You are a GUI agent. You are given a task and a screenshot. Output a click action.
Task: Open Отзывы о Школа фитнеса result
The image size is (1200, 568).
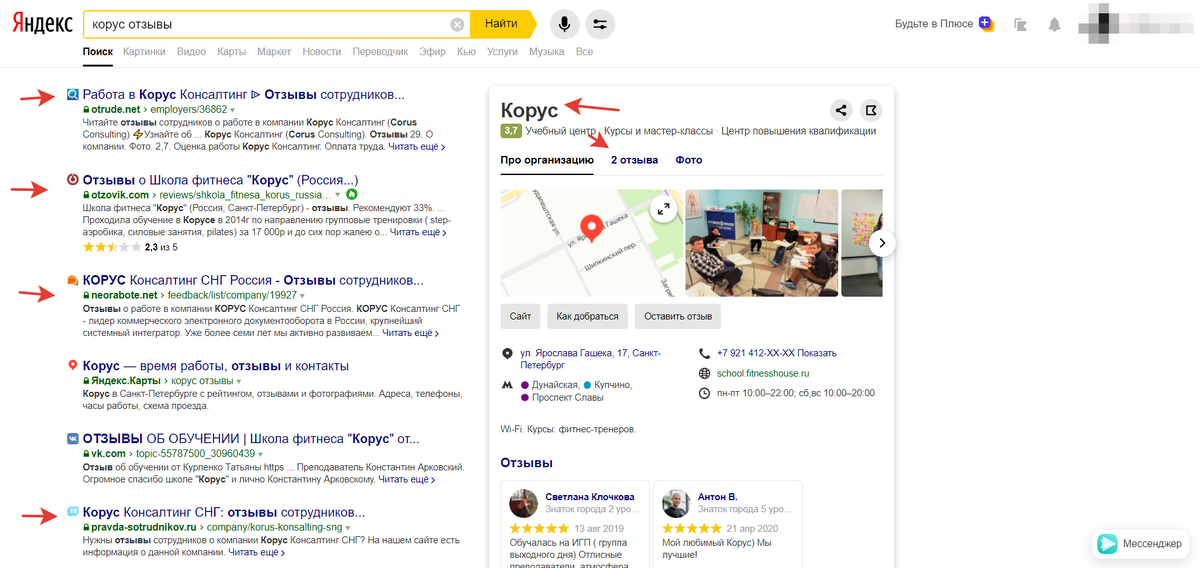click(220, 180)
